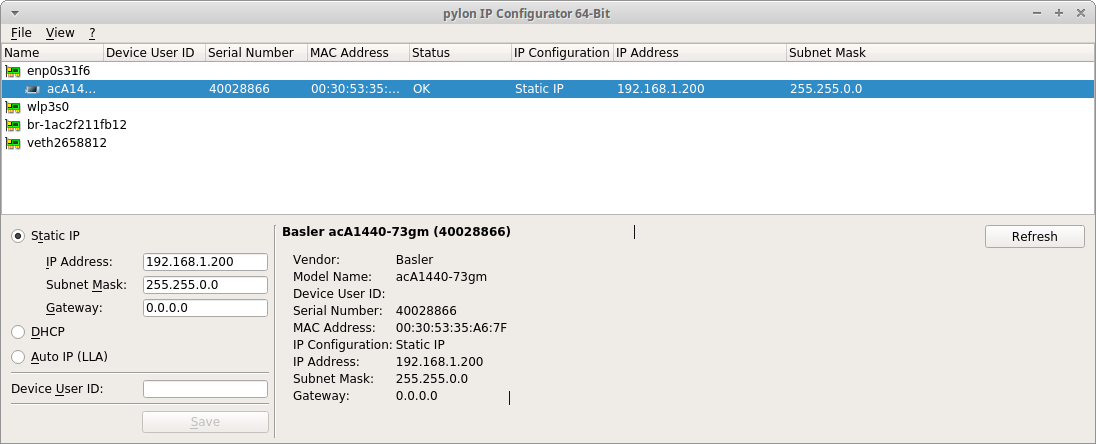The width and height of the screenshot is (1096, 444).
Task: Sort by the Serial Number column header
Action: click(x=257, y=53)
